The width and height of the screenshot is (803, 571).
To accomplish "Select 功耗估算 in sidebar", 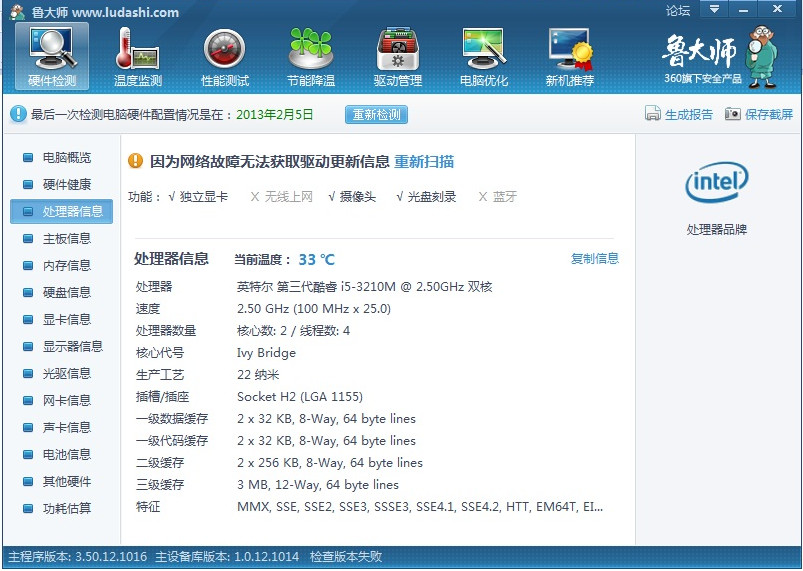I will (x=61, y=509).
